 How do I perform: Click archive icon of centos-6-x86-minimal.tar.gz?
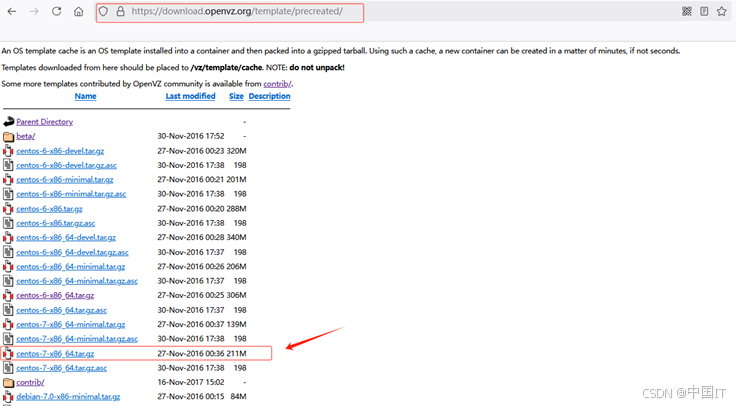pyautogui.click(x=8, y=180)
